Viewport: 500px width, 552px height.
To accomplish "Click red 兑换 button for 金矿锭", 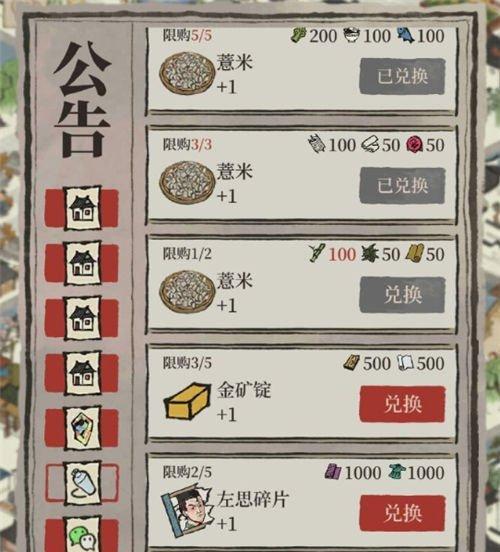I will [402, 404].
